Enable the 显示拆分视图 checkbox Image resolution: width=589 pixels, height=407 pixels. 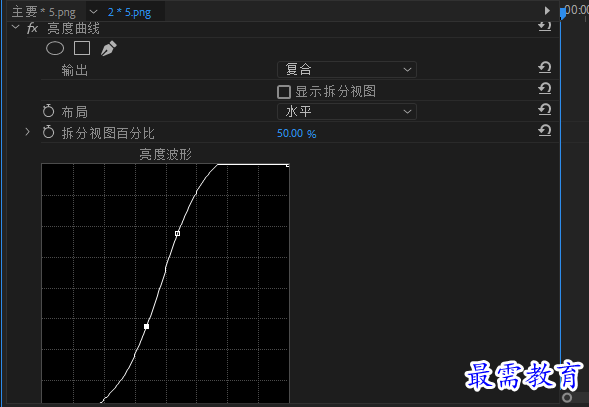pos(284,92)
